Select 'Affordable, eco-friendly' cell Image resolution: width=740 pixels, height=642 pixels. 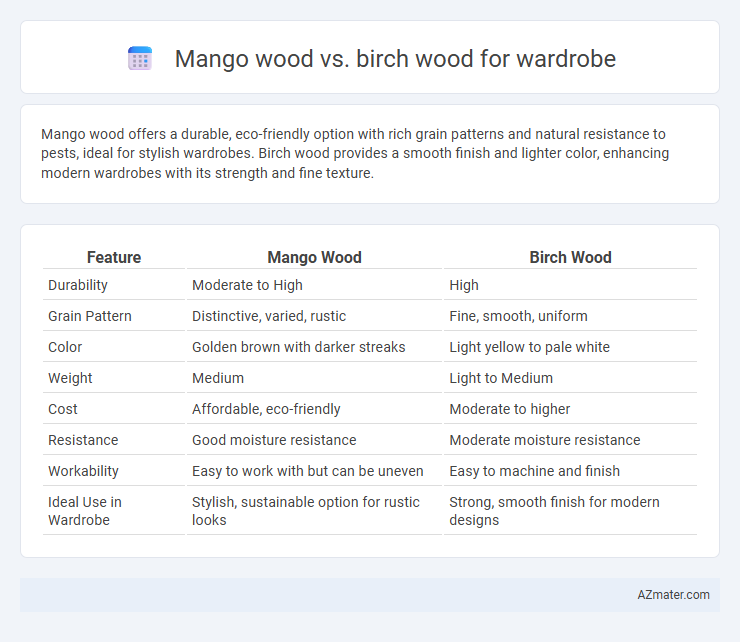click(x=266, y=409)
